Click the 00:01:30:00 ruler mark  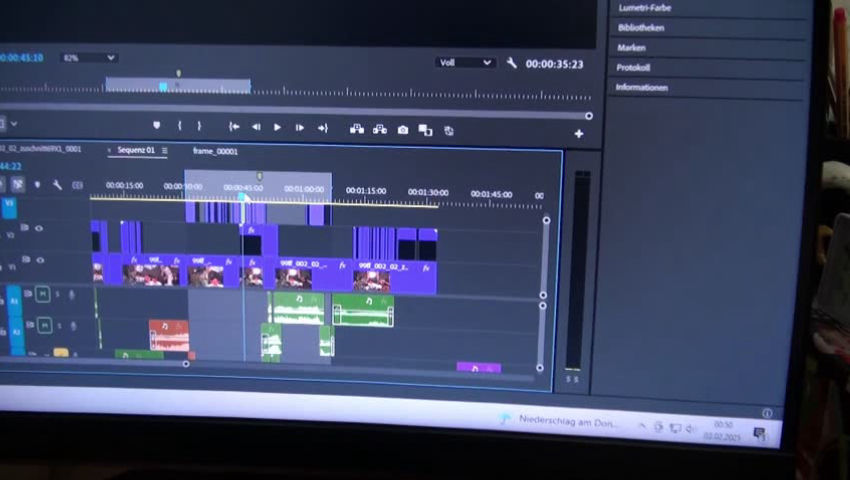pyautogui.click(x=428, y=192)
